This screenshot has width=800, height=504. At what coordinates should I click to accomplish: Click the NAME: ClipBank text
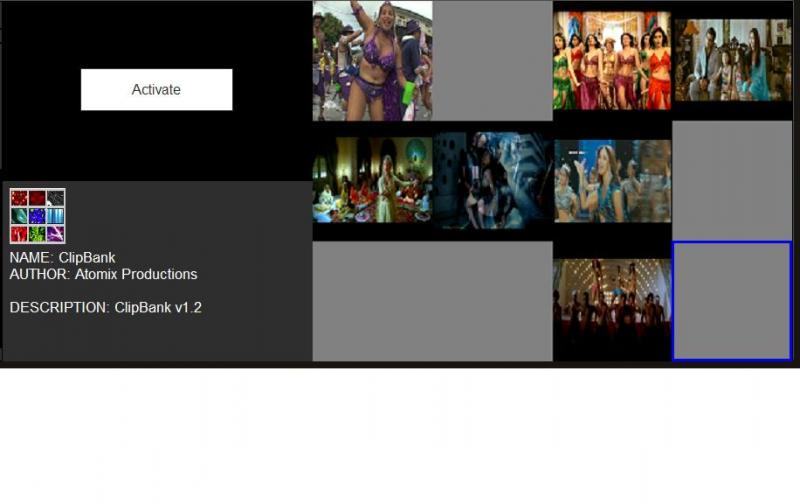pyautogui.click(x=62, y=258)
